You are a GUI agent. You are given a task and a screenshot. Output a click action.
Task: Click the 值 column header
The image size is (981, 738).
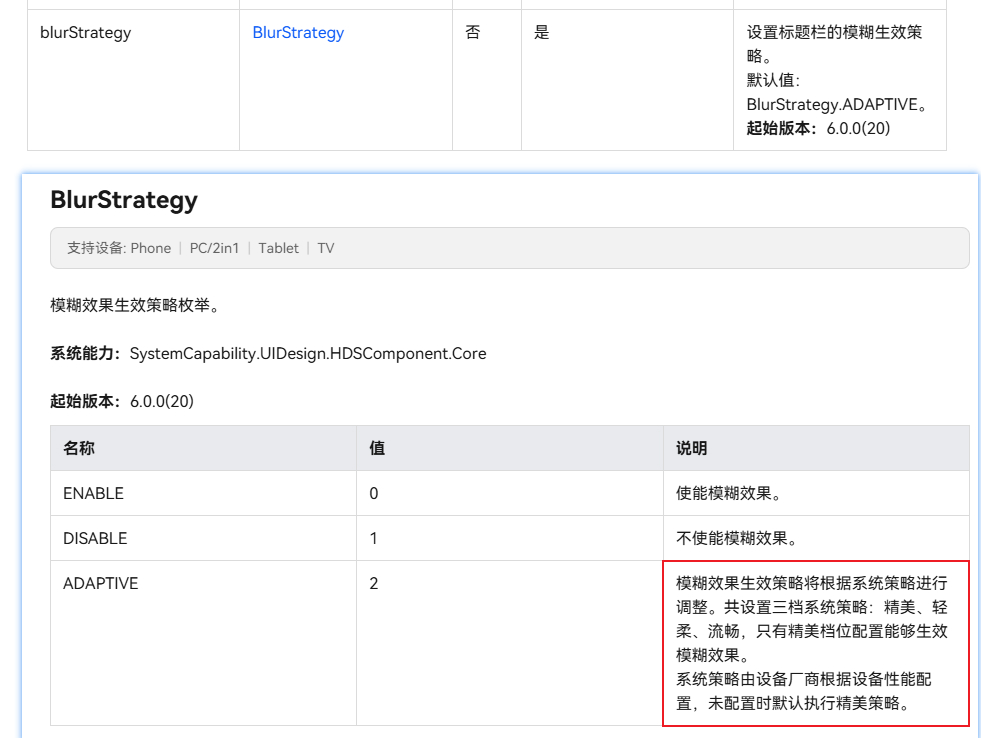point(377,448)
